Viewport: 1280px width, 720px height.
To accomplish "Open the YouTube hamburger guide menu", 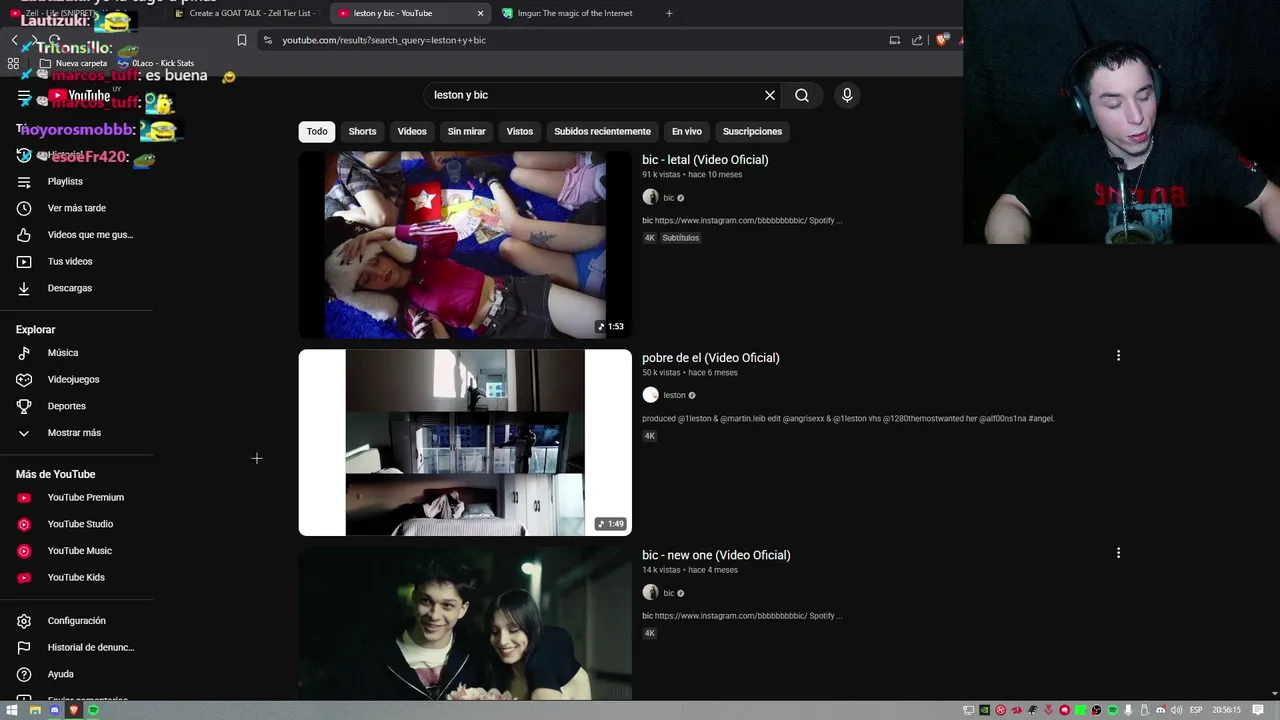I will 24,96.
